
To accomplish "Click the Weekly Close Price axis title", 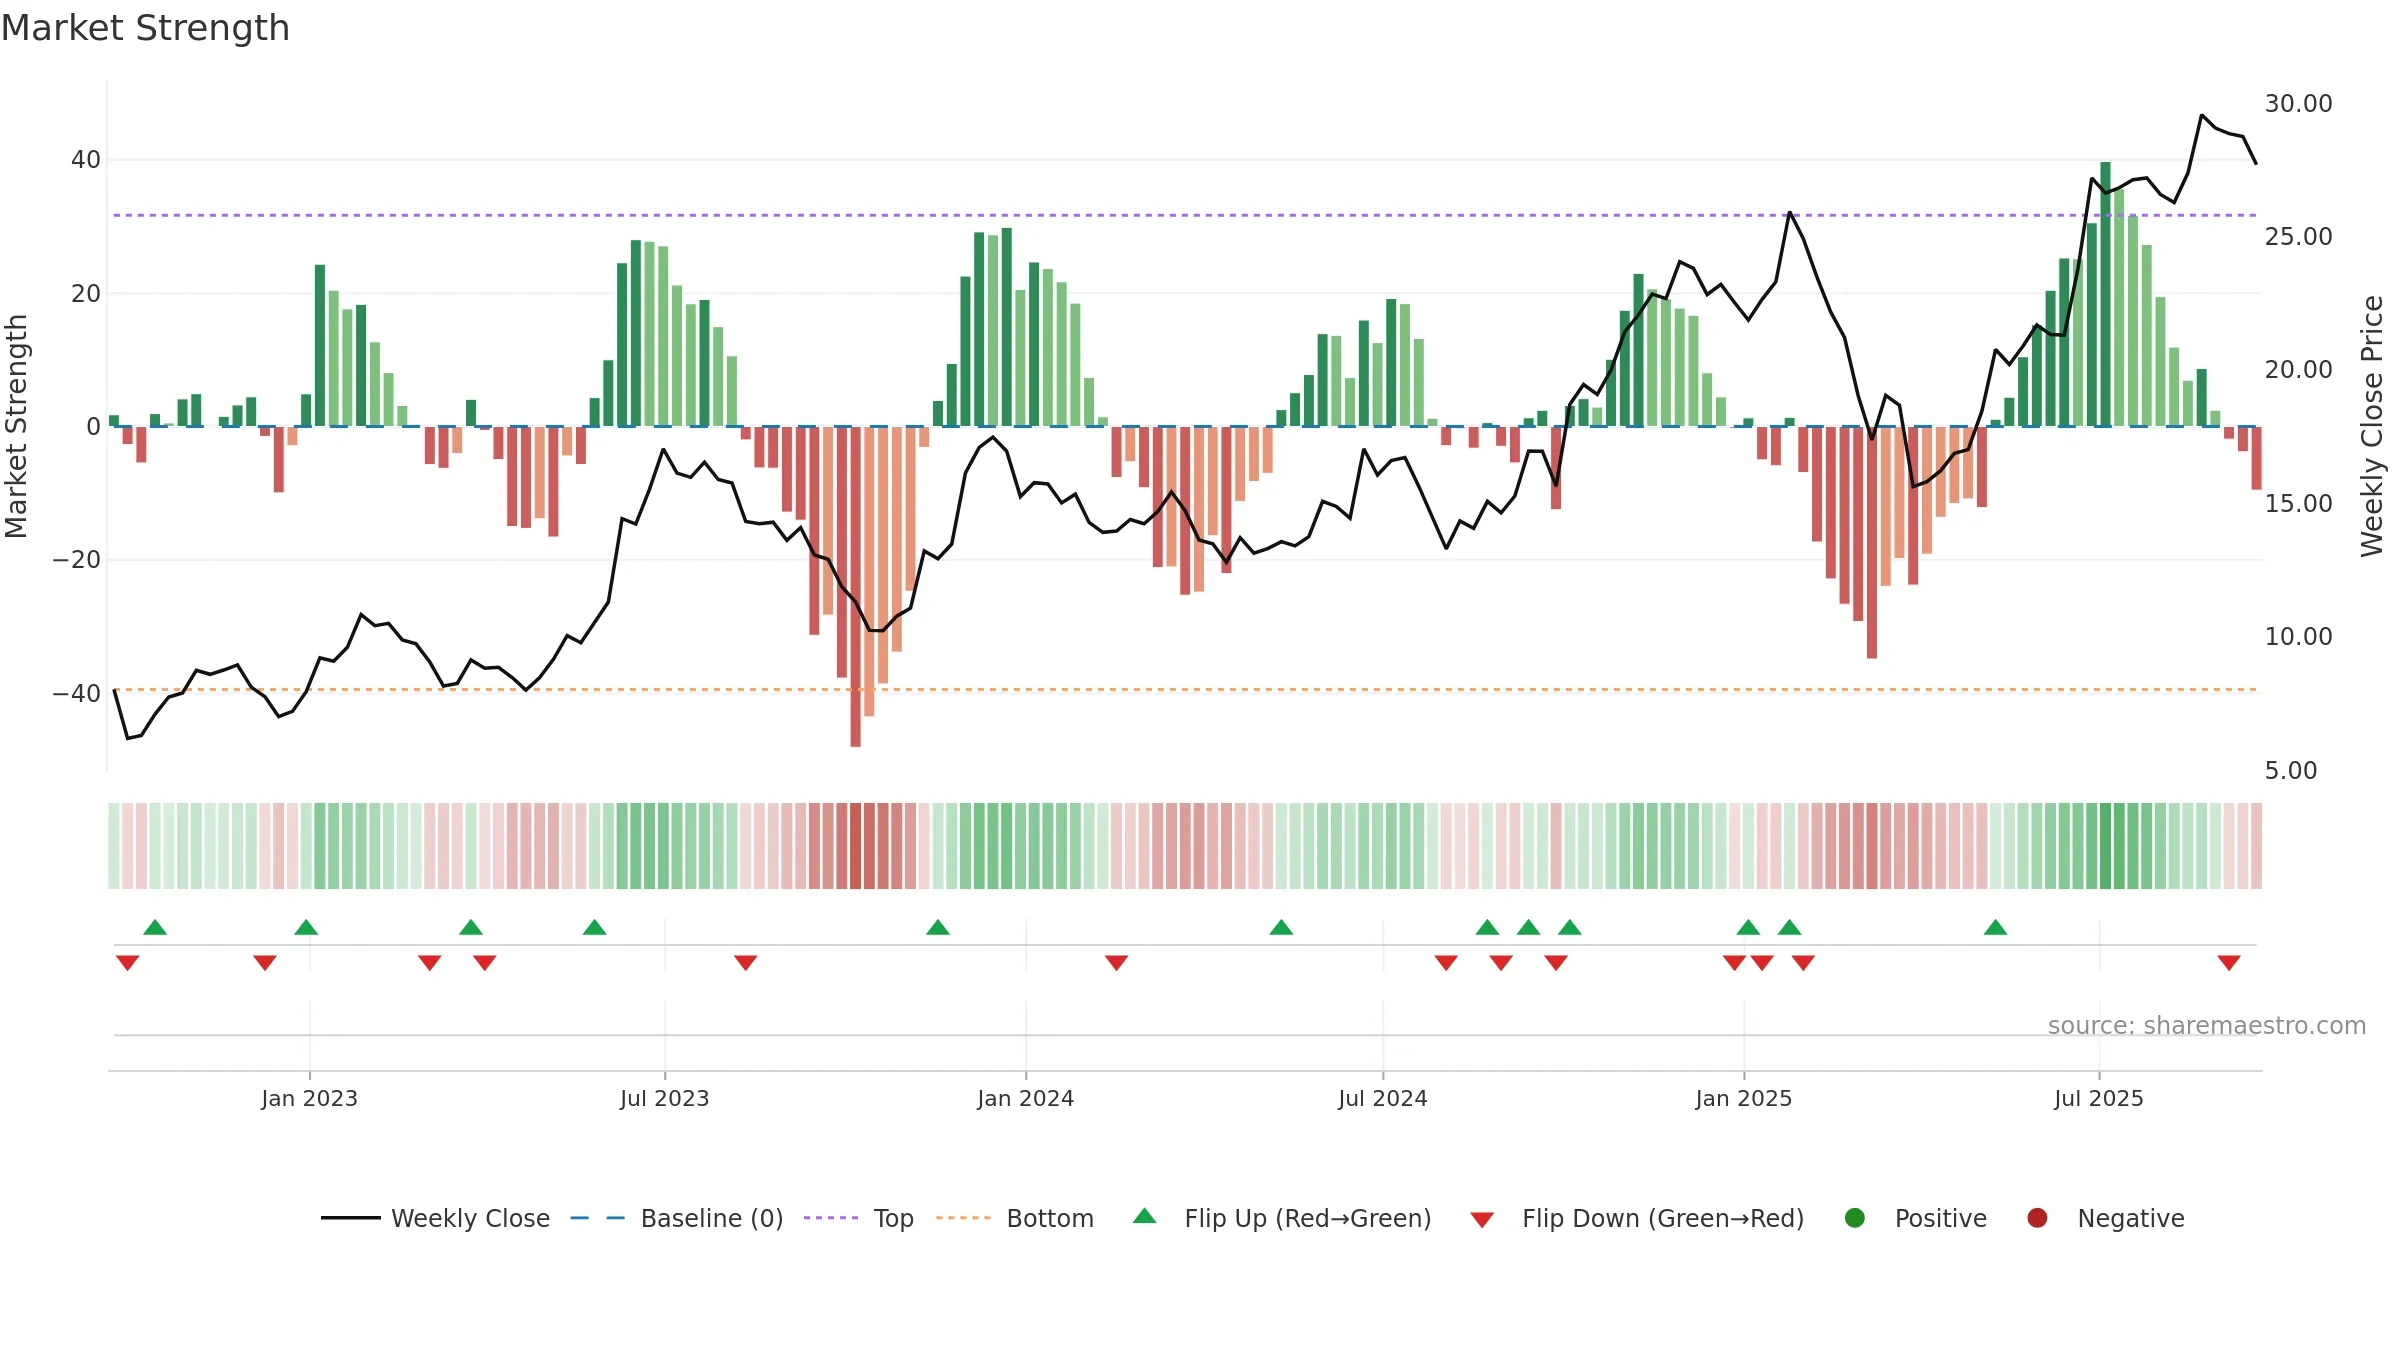I will 2371,426.
